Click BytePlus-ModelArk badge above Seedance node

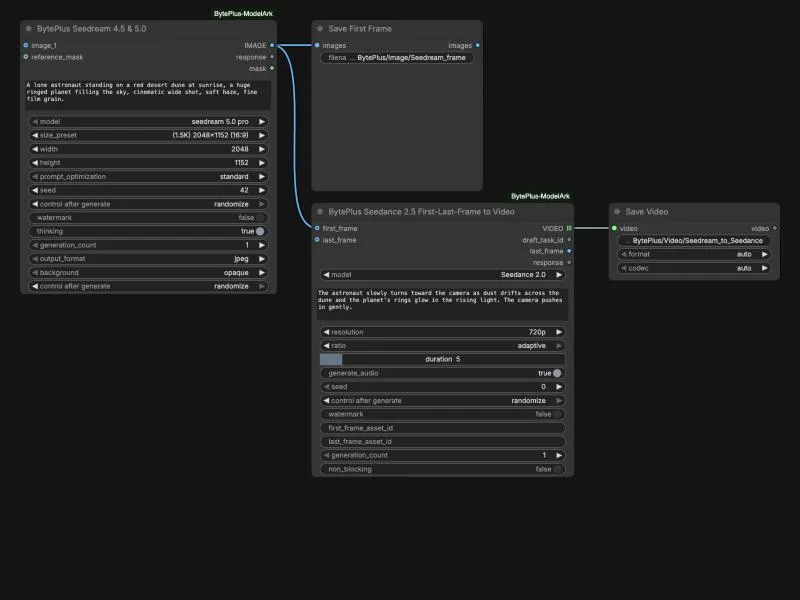pos(540,196)
